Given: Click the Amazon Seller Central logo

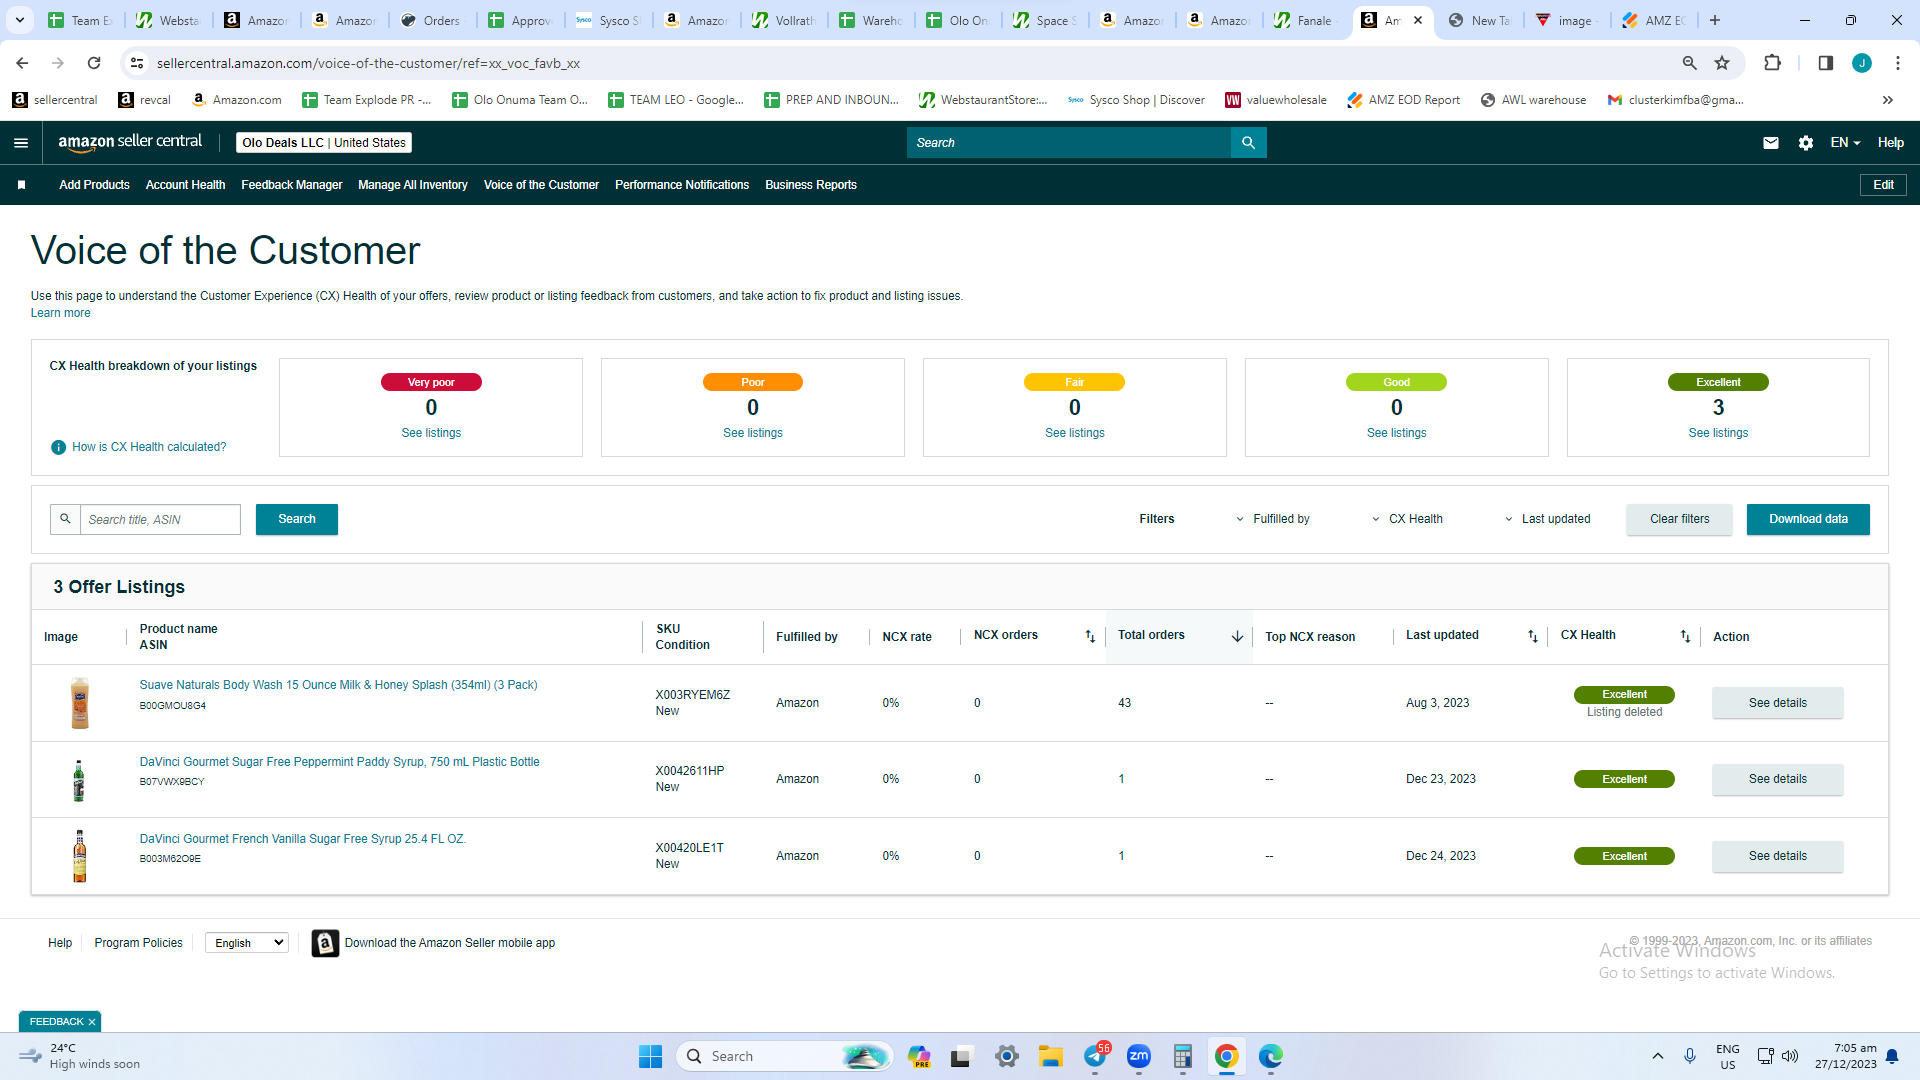Looking at the screenshot, I should coord(130,142).
